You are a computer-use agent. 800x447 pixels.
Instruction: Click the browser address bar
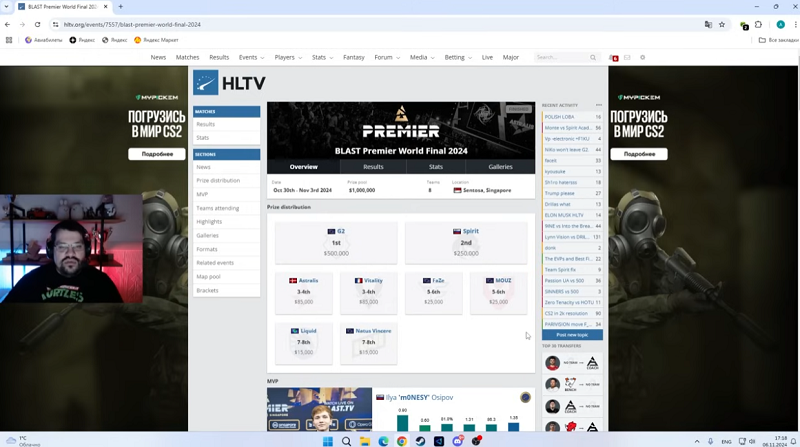coord(378,24)
